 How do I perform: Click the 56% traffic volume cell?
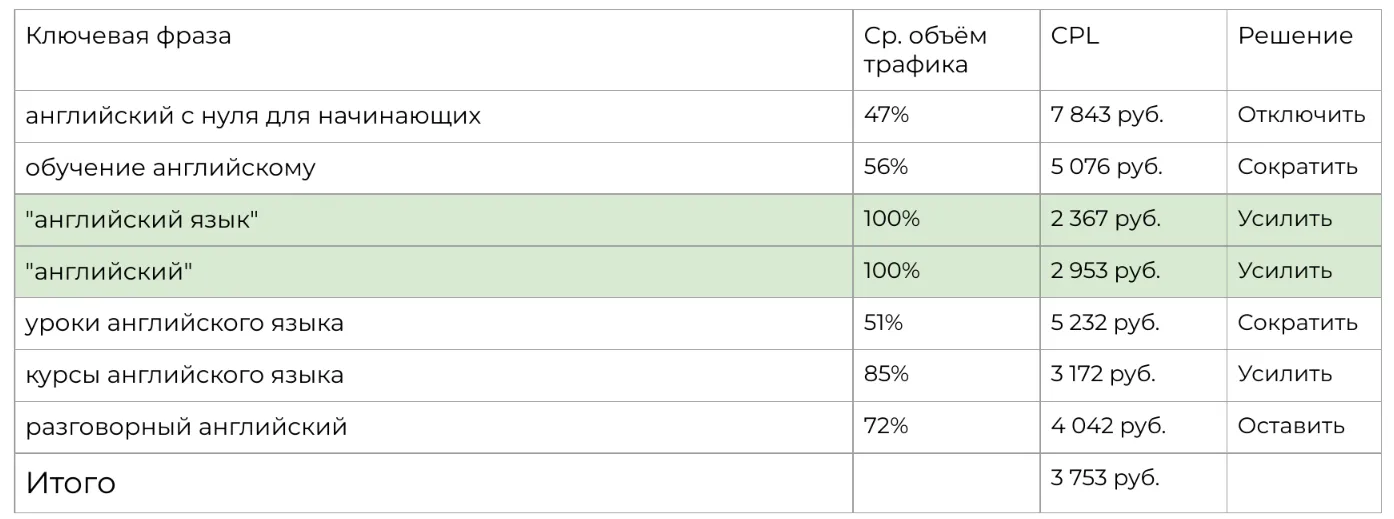coord(886,167)
